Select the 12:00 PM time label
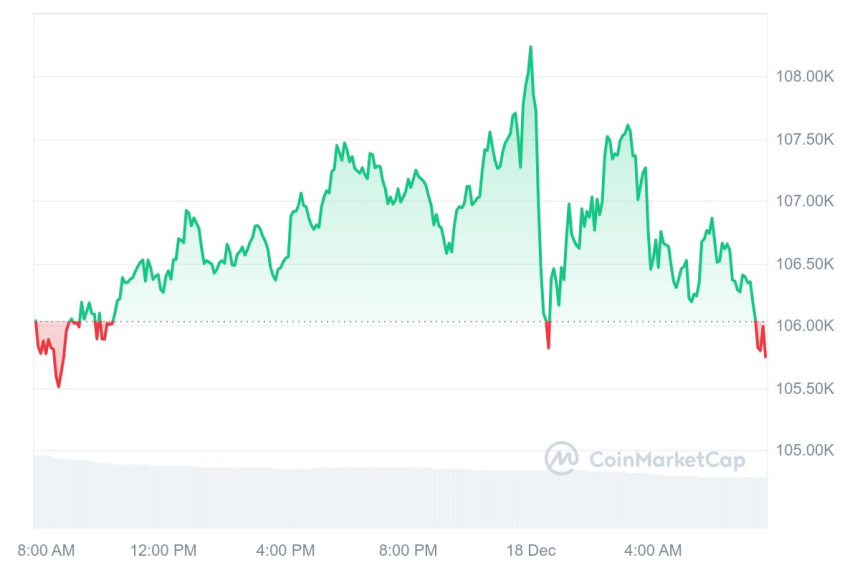This screenshot has height=573, width=860. (164, 550)
